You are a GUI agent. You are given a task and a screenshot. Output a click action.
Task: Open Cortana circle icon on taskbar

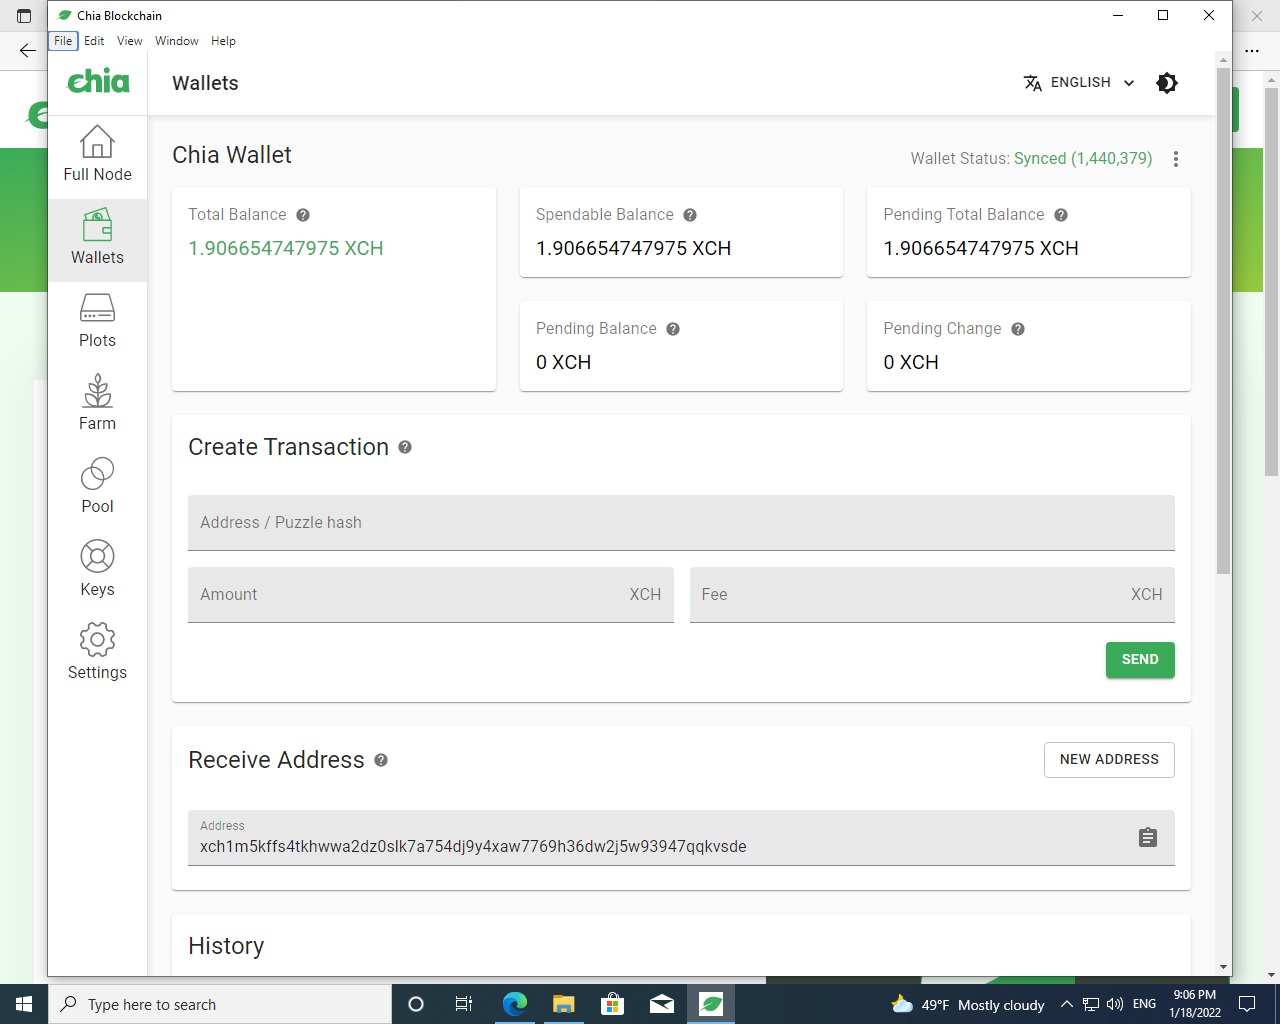[x=416, y=1004]
